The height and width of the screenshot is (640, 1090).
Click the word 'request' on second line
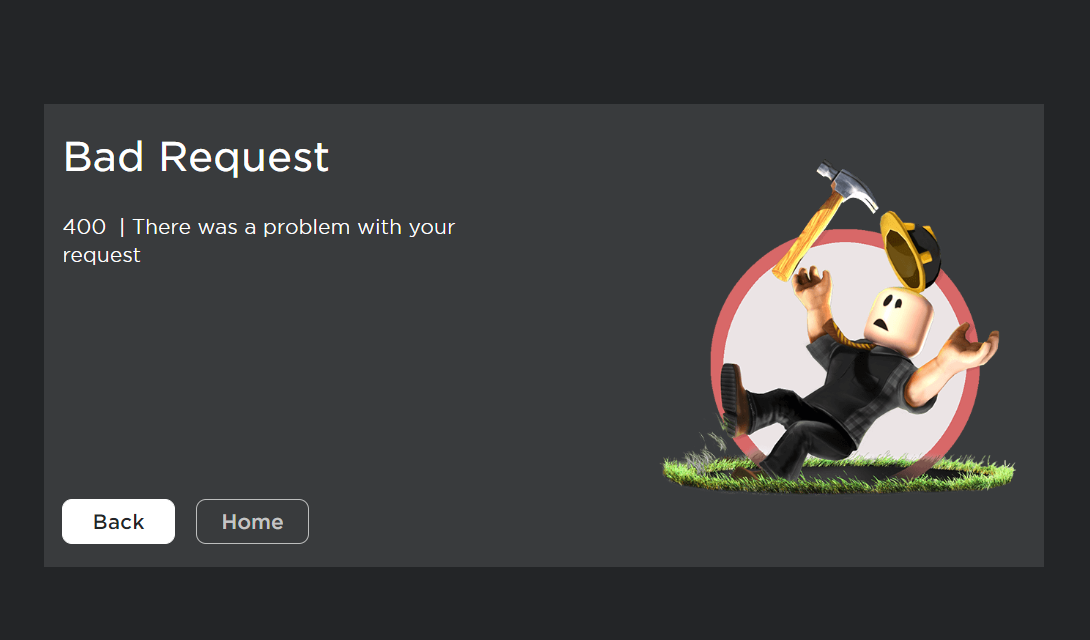click(101, 255)
